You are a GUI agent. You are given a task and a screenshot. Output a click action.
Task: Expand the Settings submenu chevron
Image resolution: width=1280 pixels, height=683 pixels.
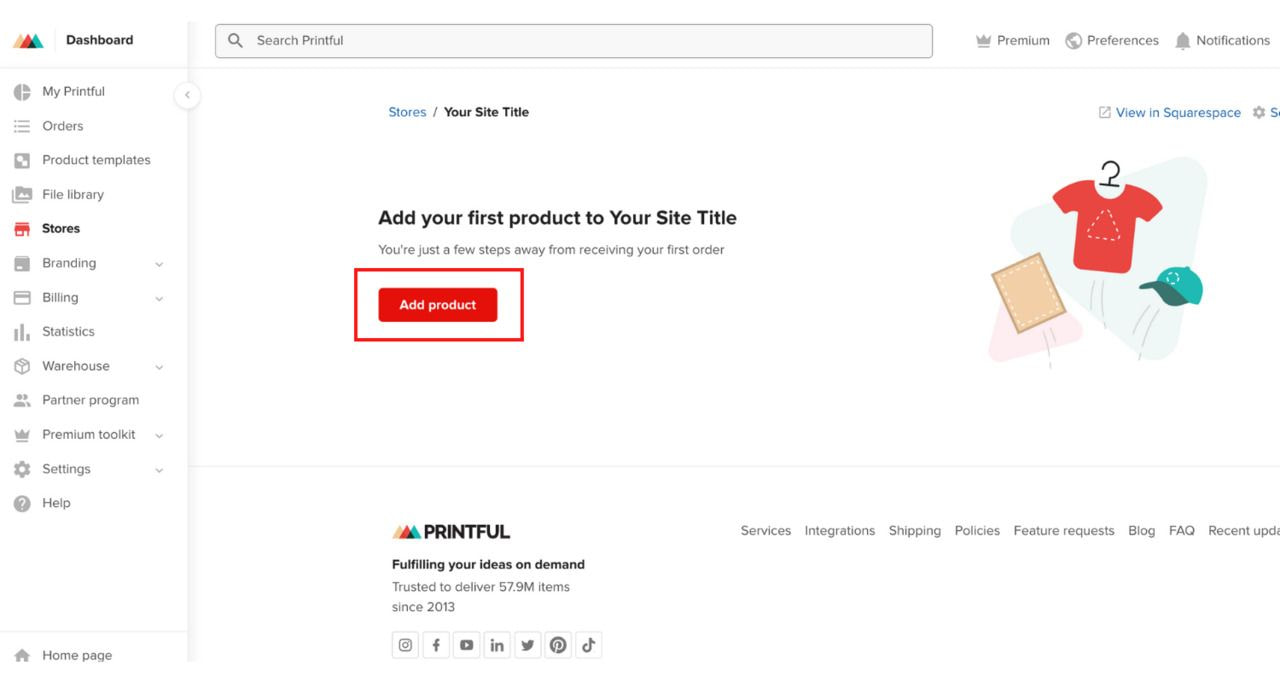coord(159,470)
